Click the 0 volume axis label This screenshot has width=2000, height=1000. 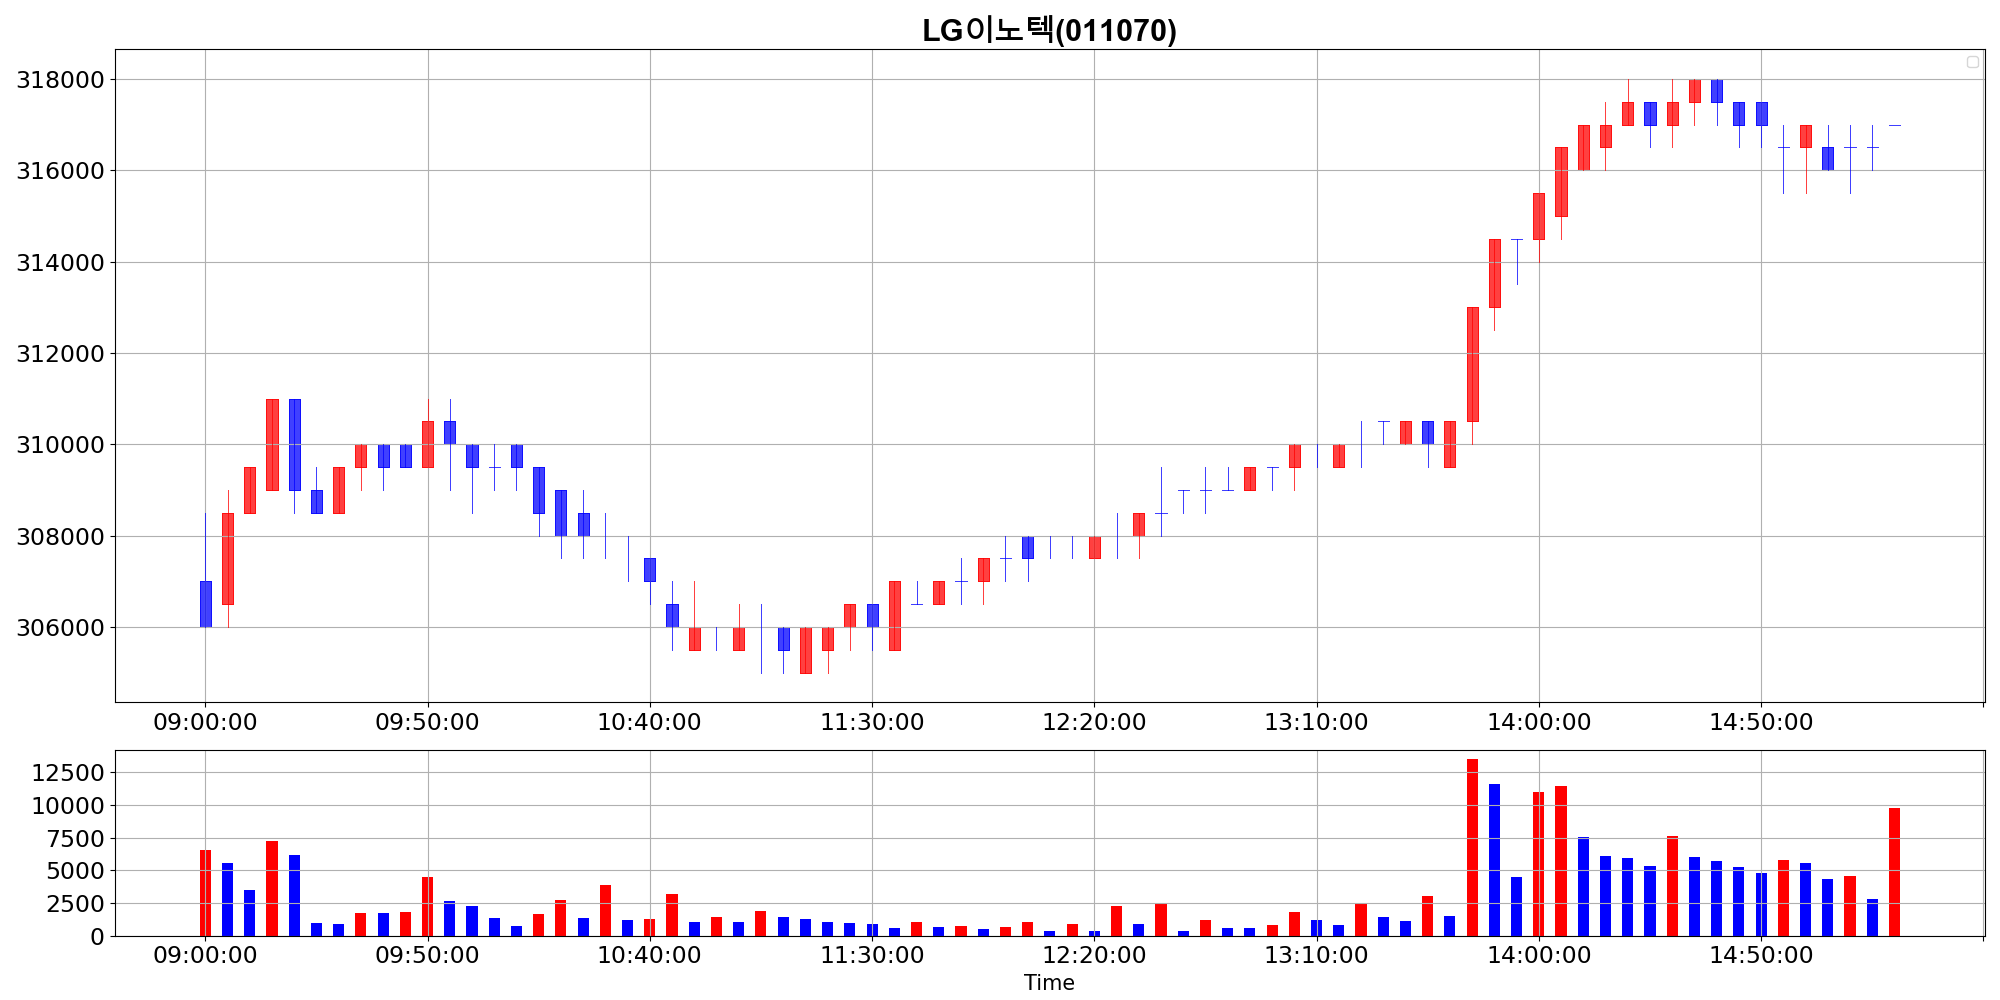(x=97, y=937)
